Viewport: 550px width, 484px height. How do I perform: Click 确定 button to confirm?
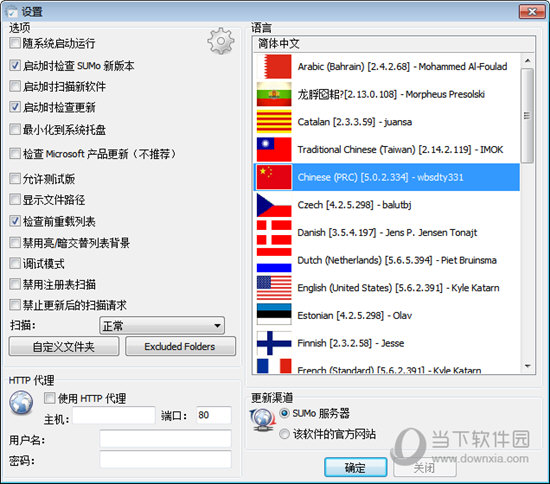click(356, 467)
